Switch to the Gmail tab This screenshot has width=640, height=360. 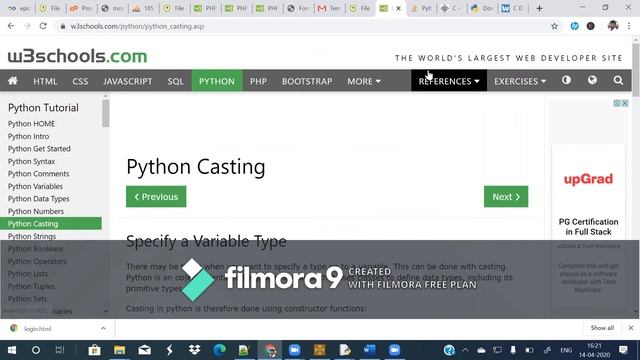pyautogui.click(x=329, y=8)
